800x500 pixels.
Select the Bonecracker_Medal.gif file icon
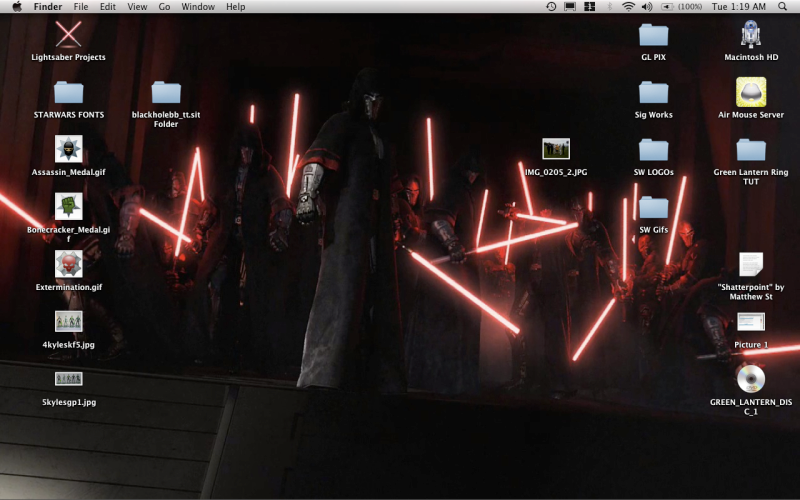point(68,207)
